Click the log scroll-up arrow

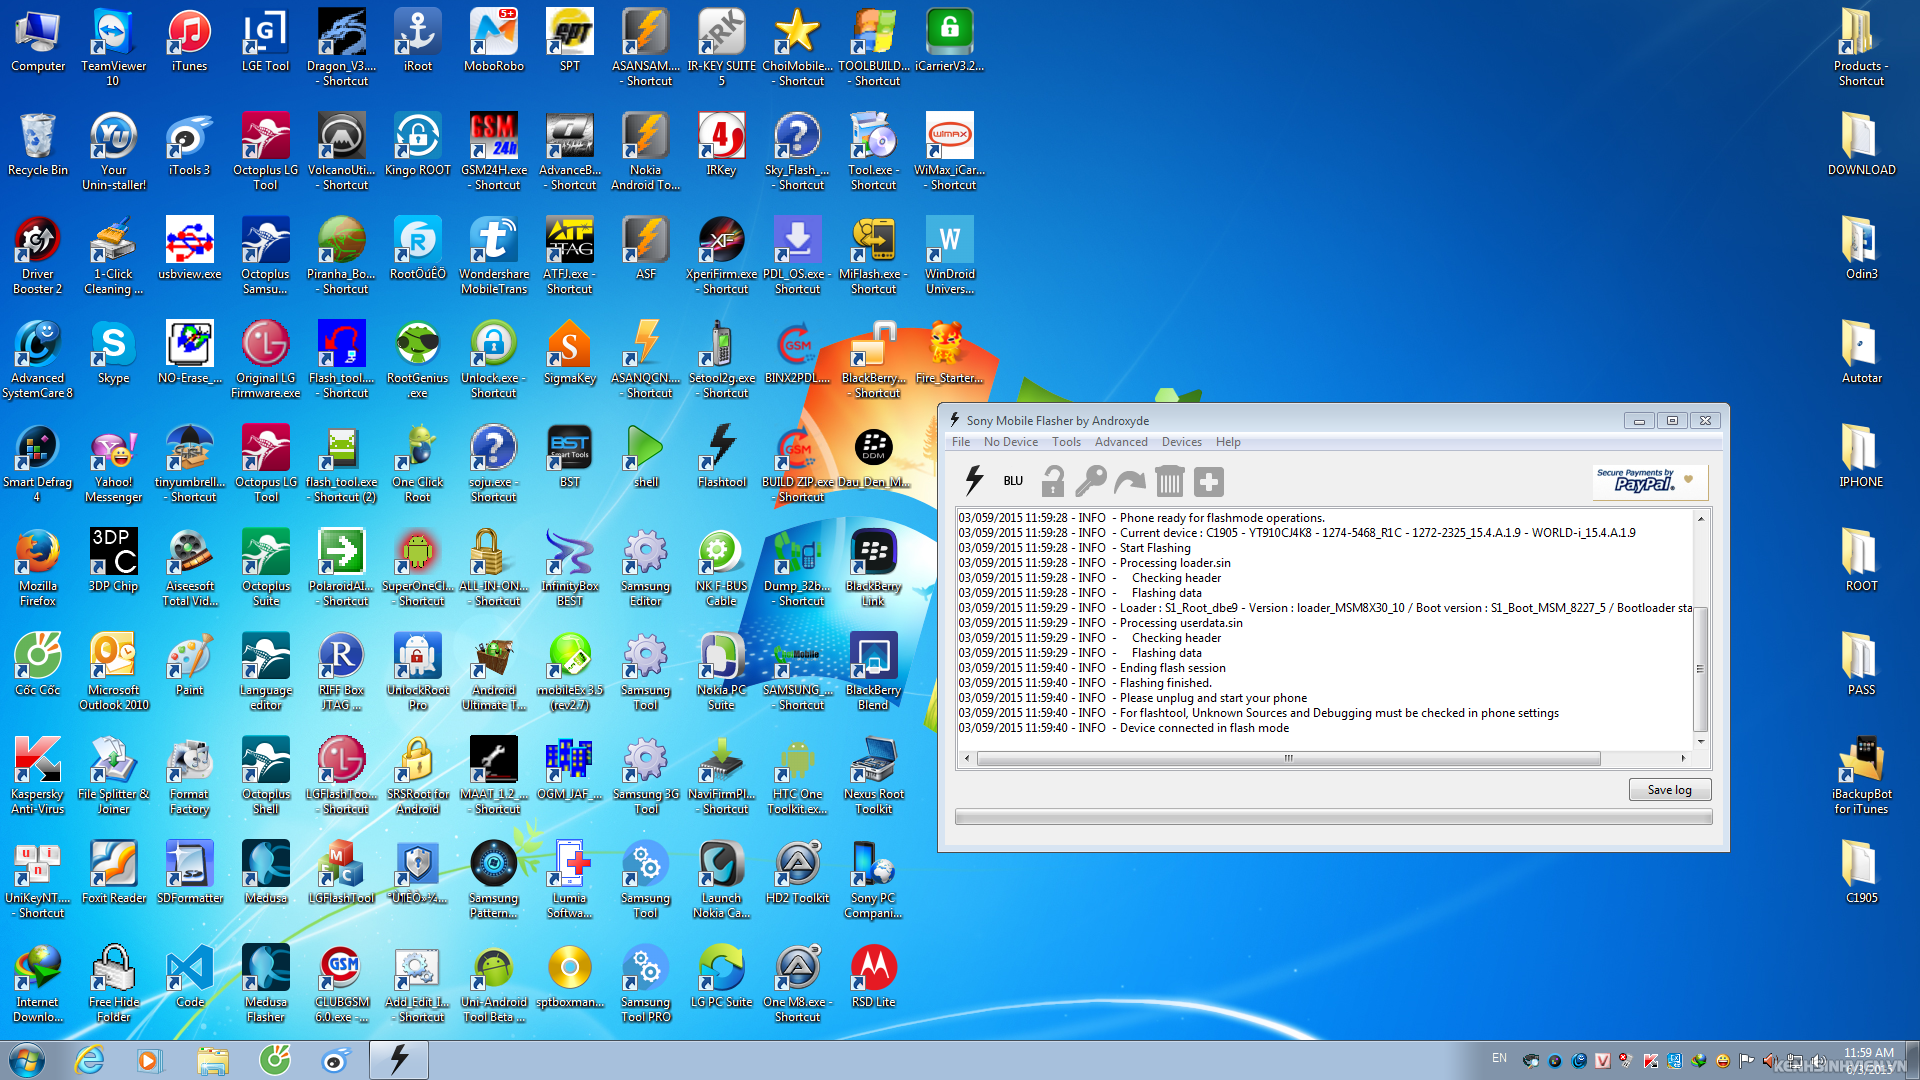click(x=1700, y=518)
